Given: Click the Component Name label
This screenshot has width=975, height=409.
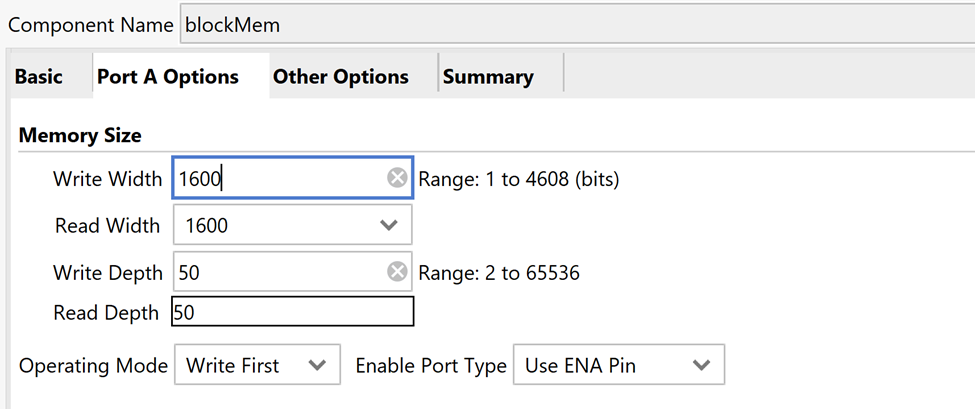Looking at the screenshot, I should (90, 25).
